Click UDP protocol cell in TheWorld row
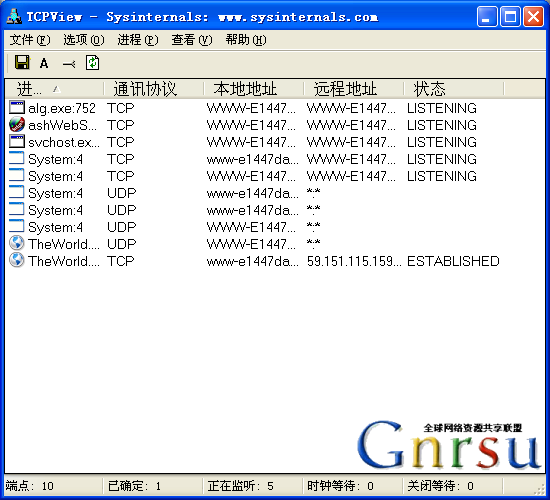 click(121, 244)
